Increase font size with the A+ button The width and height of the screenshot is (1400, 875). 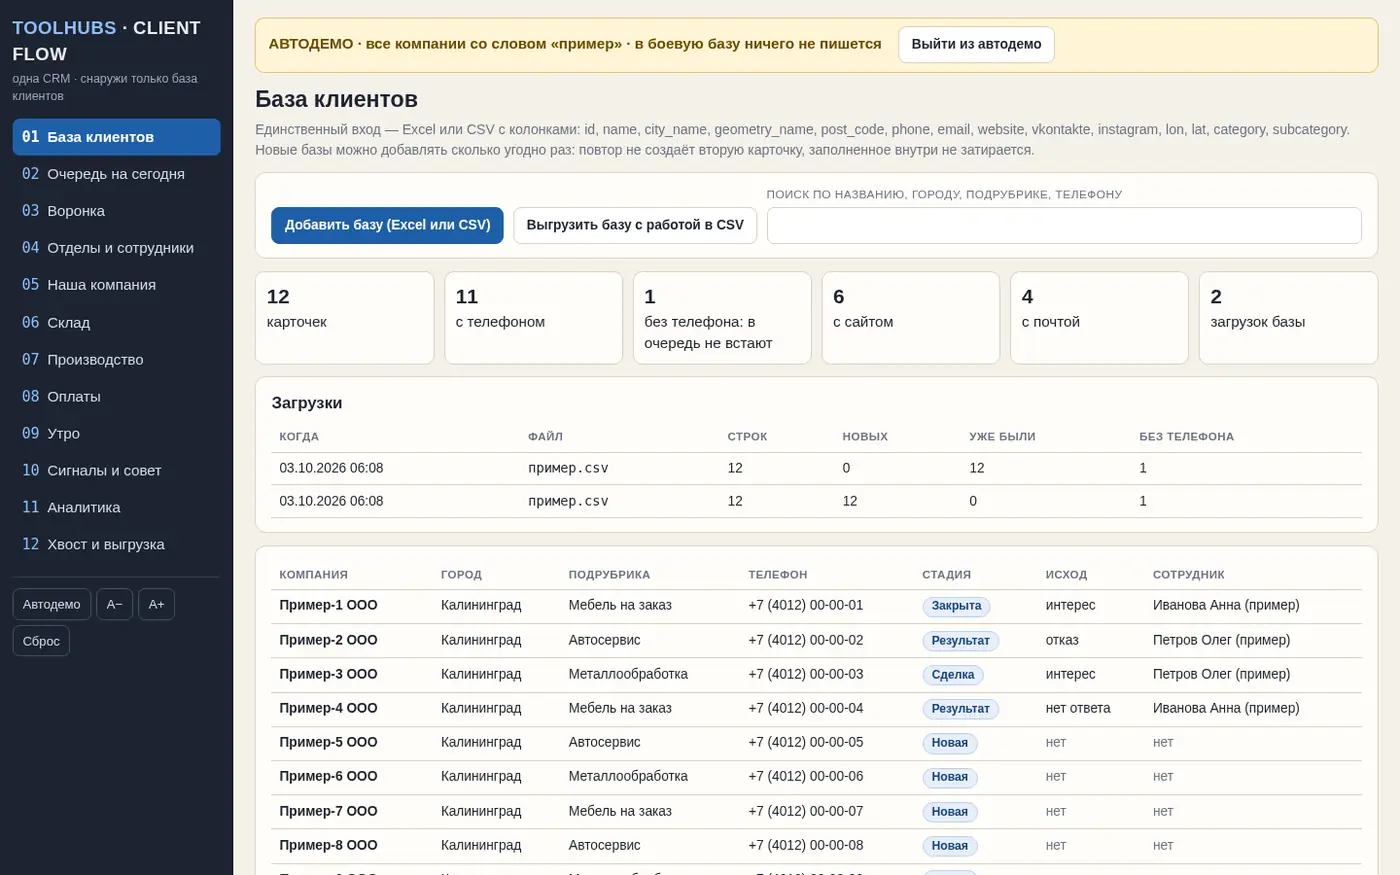tap(156, 604)
